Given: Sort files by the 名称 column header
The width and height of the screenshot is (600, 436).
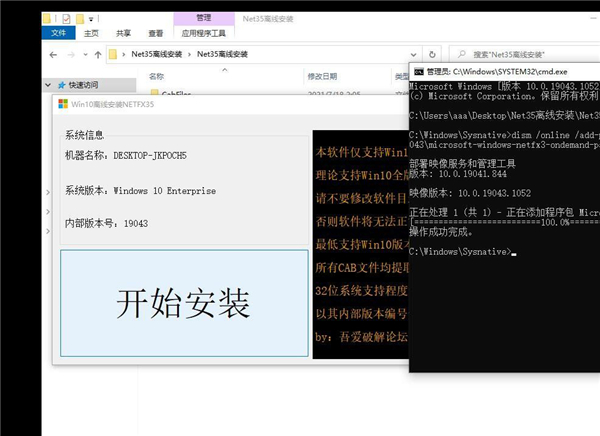Looking at the screenshot, I should (x=156, y=76).
